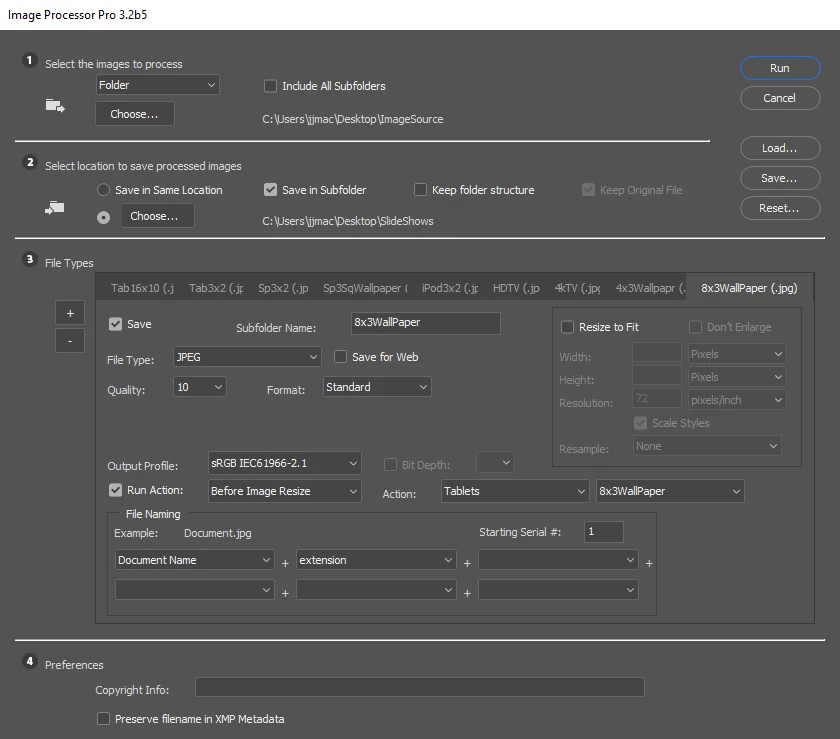
Task: Select the 8x3WallPaper (.jpg) tab
Action: point(749,288)
